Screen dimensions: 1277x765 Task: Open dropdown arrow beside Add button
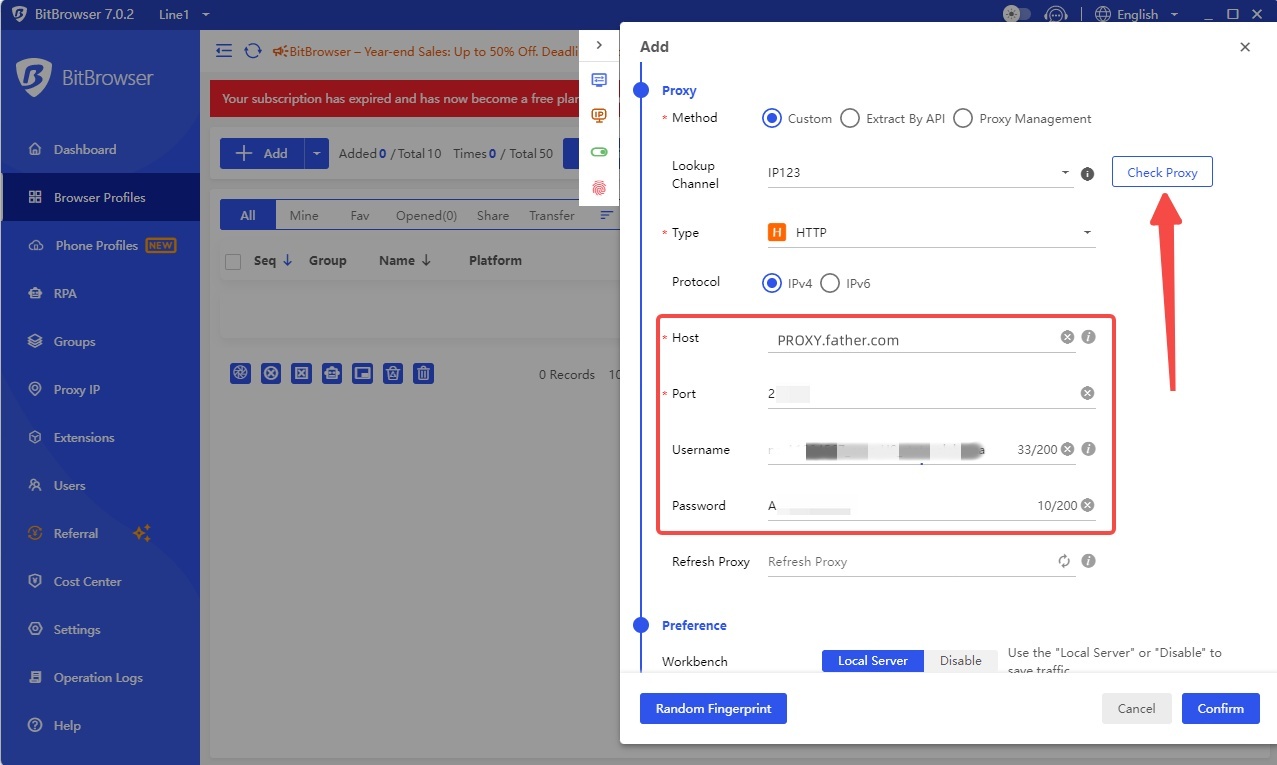316,154
